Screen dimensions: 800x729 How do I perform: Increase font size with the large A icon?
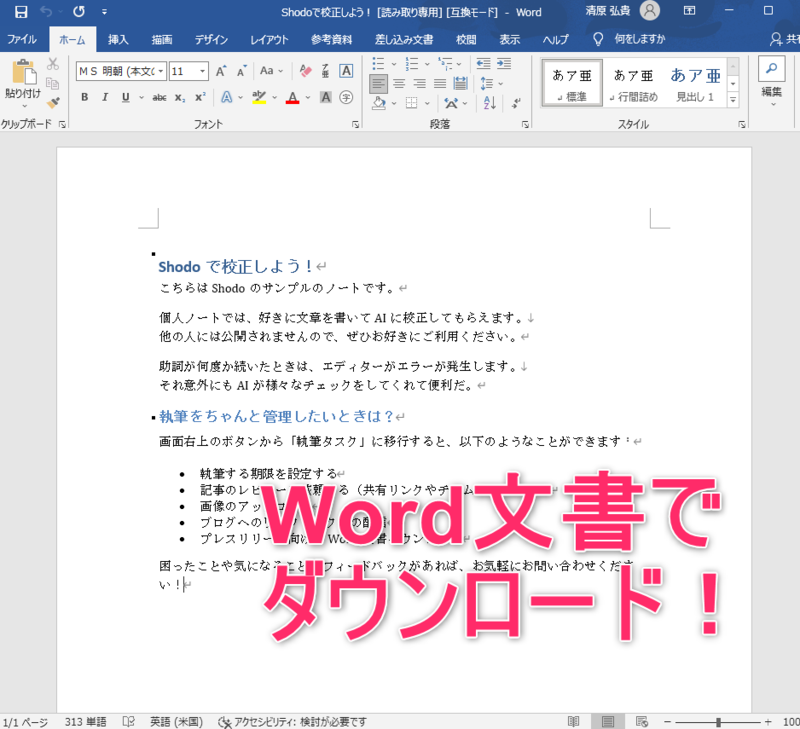click(221, 71)
